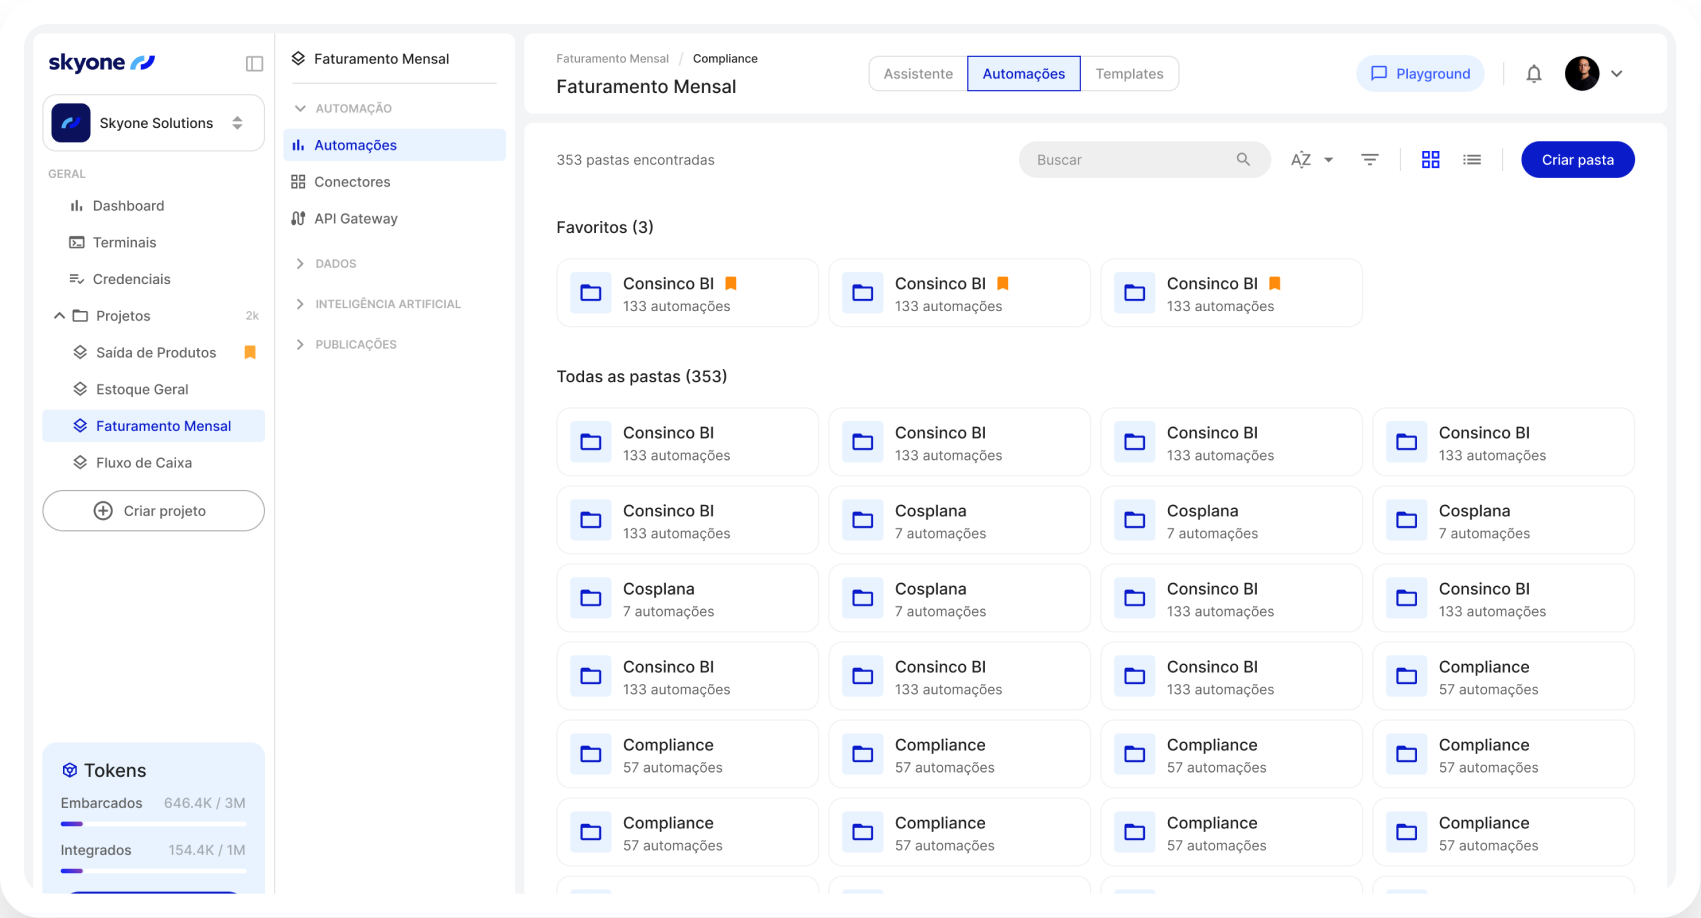
Task: Open the A-Z sort dropdown
Action: pyautogui.click(x=1311, y=160)
